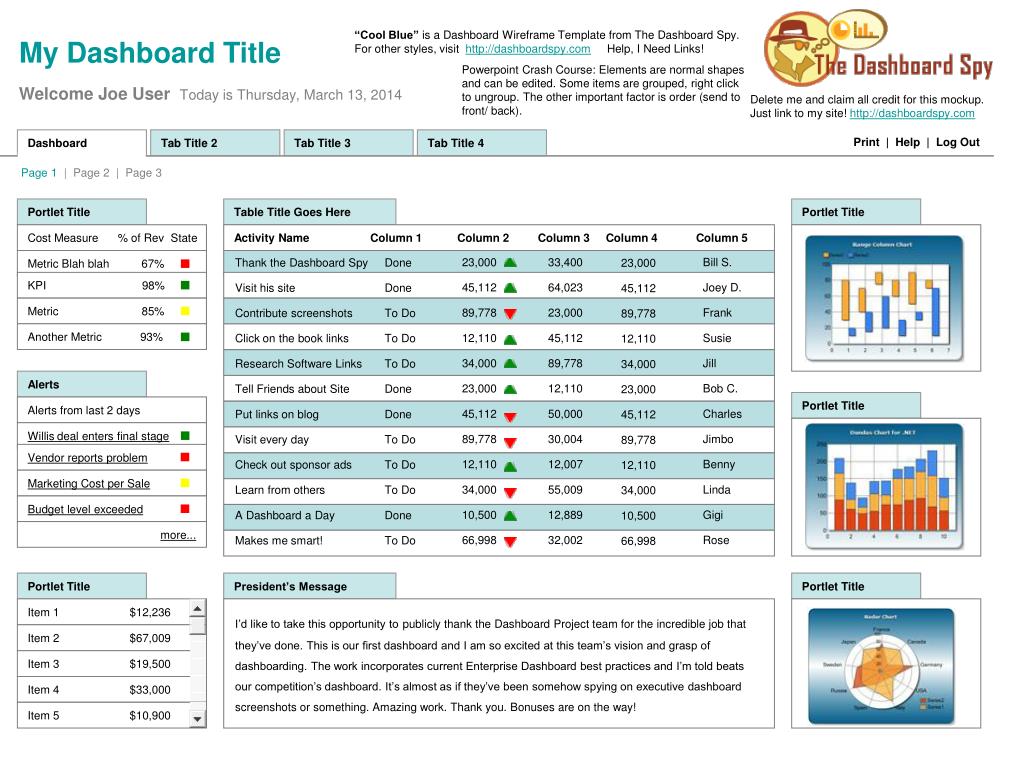Click red status square beside Vendor reports problem
This screenshot has height=768, width=1024.
tap(185, 457)
